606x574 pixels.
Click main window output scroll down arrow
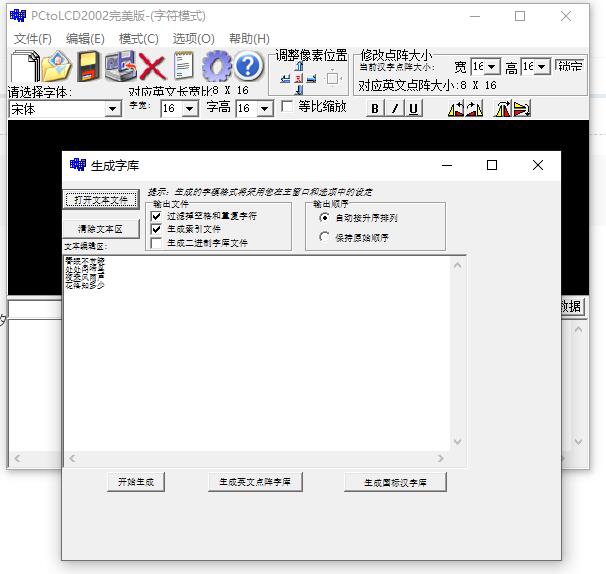point(579,442)
